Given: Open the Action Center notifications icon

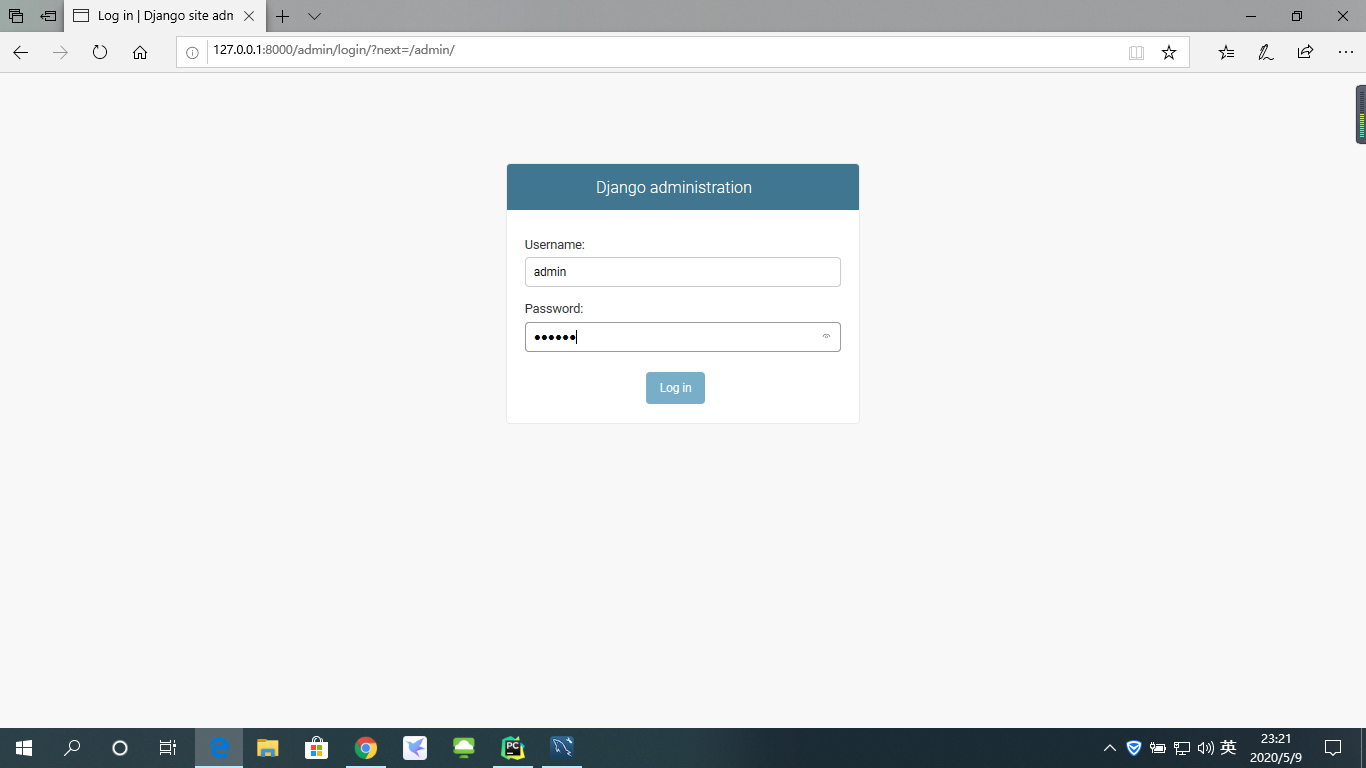Looking at the screenshot, I should point(1333,748).
